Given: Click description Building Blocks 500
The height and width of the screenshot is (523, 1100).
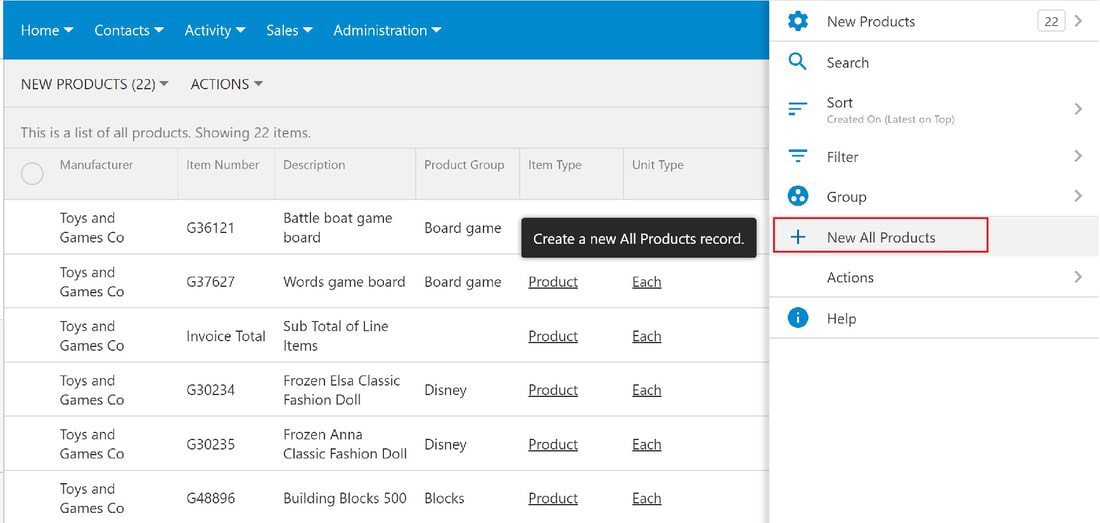Looking at the screenshot, I should click(344, 498).
